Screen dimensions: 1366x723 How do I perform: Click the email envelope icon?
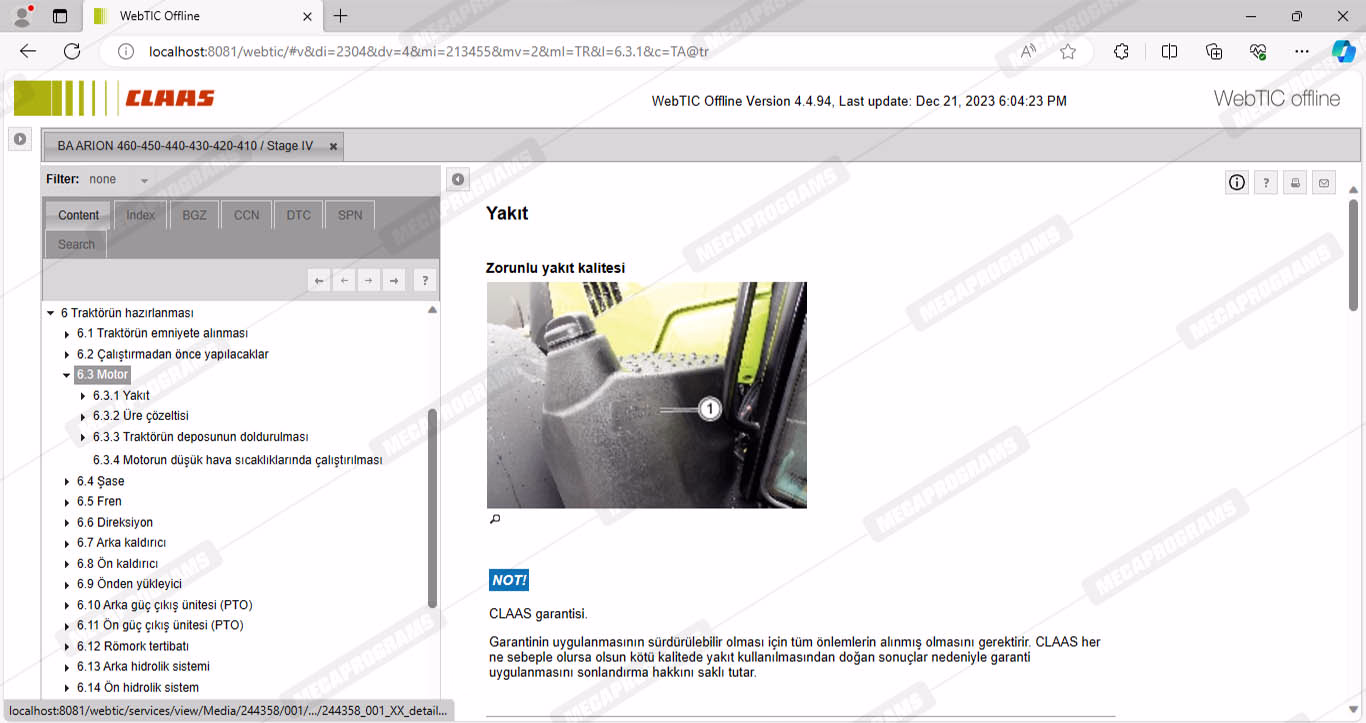pyautogui.click(x=1324, y=182)
